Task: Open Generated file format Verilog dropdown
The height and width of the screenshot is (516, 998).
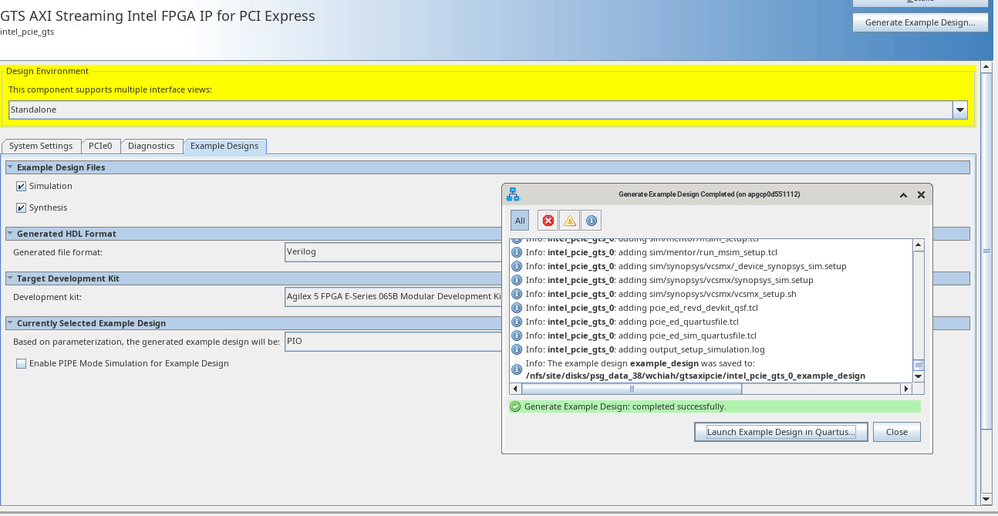Action: pos(393,252)
